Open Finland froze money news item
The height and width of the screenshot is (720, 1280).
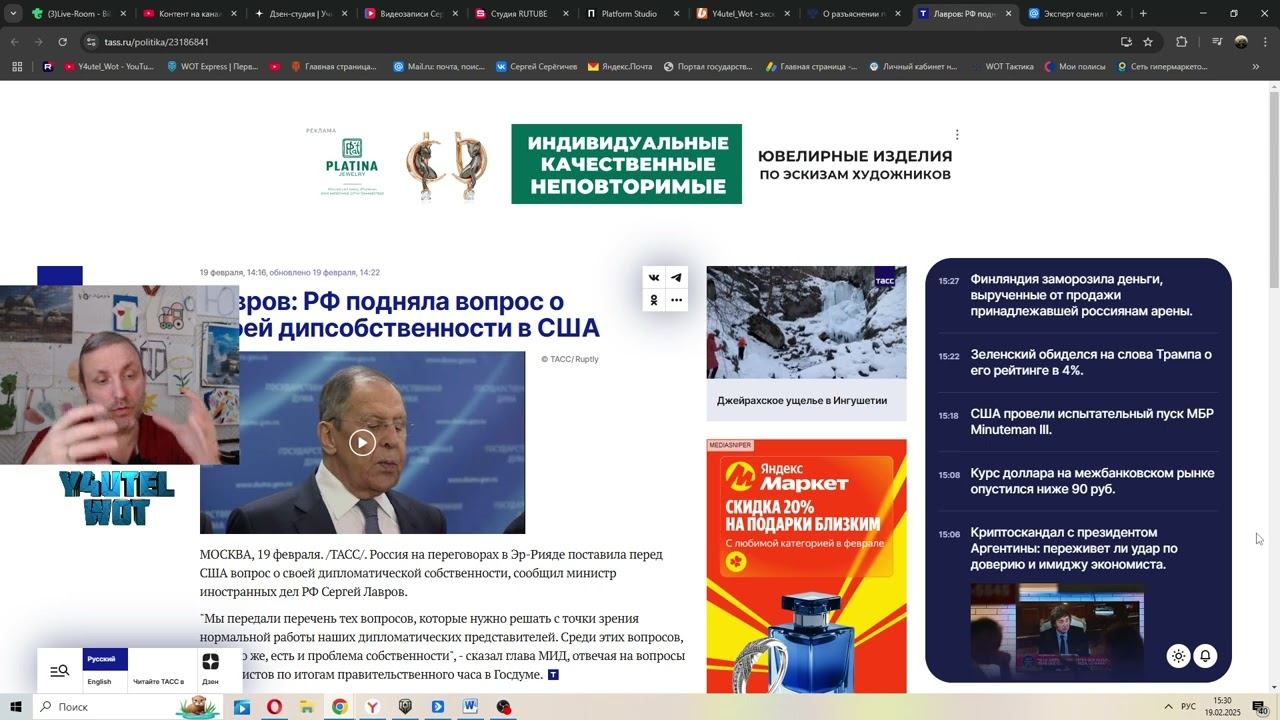pyautogui.click(x=1081, y=295)
